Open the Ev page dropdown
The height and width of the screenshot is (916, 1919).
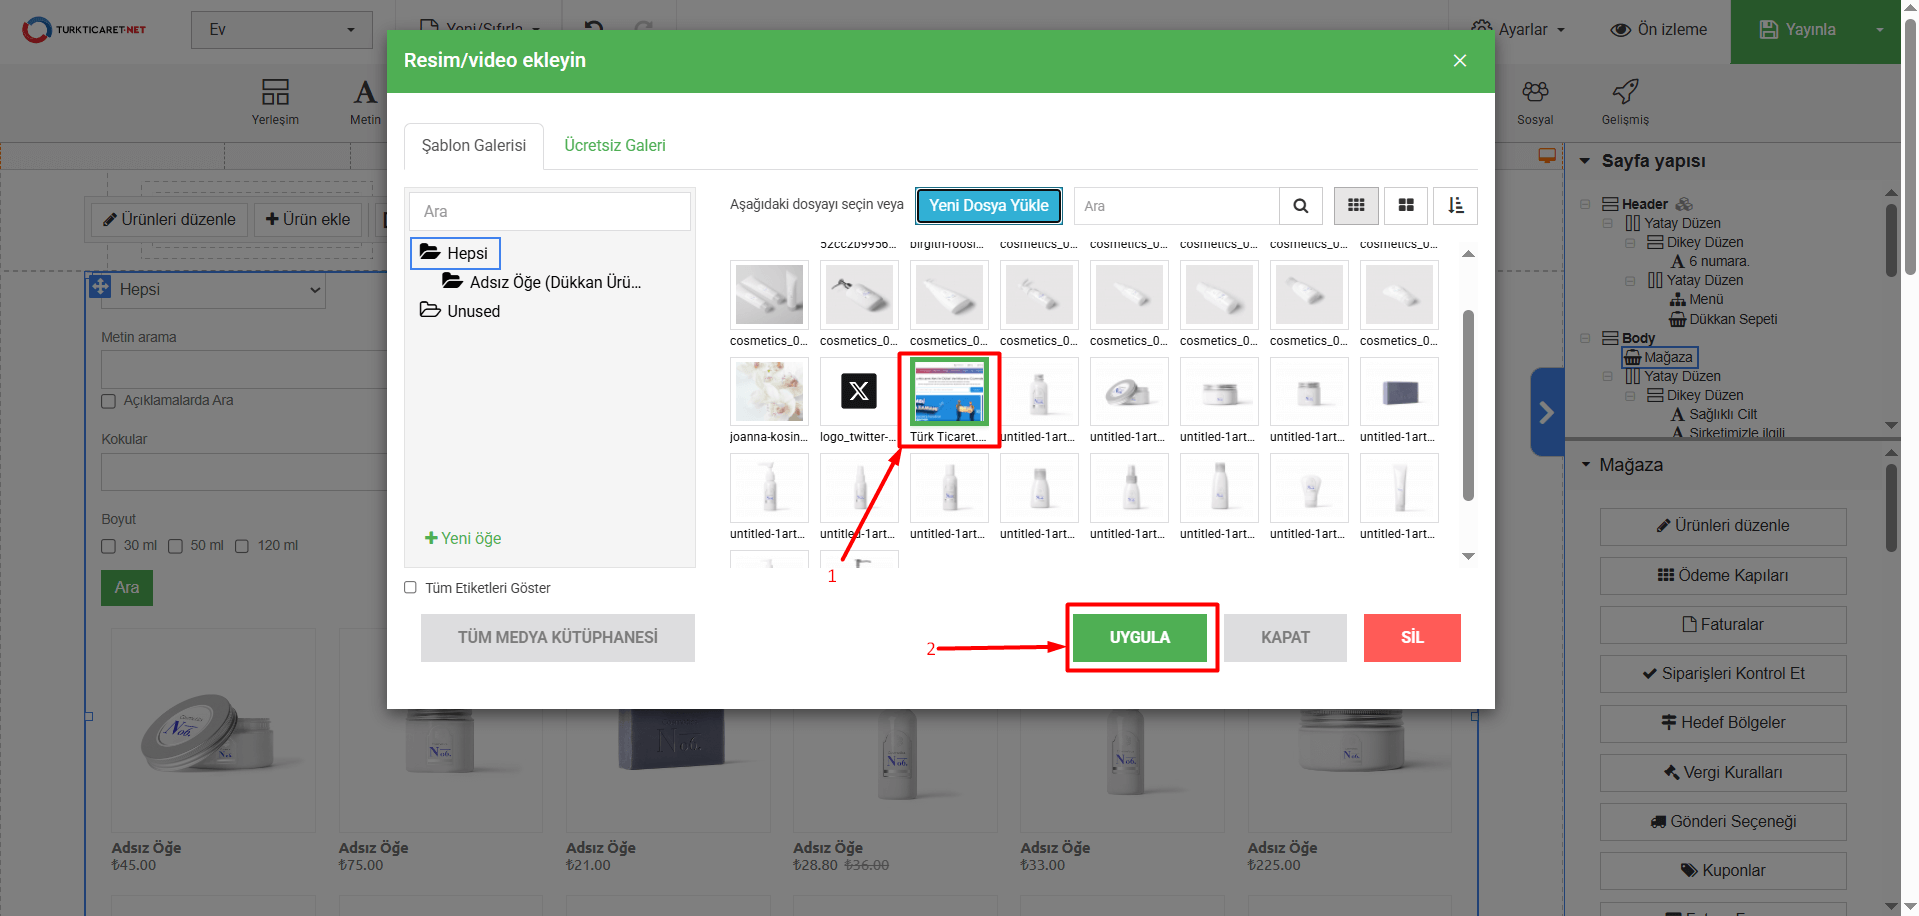click(281, 30)
